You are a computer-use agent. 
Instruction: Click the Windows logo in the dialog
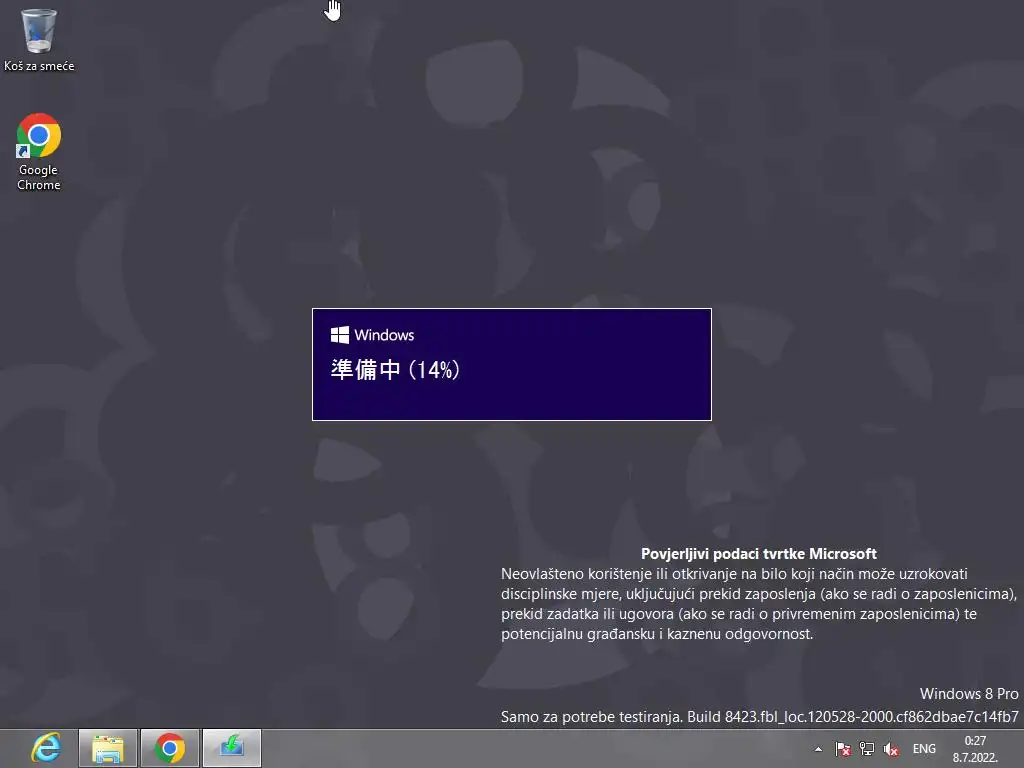point(340,335)
